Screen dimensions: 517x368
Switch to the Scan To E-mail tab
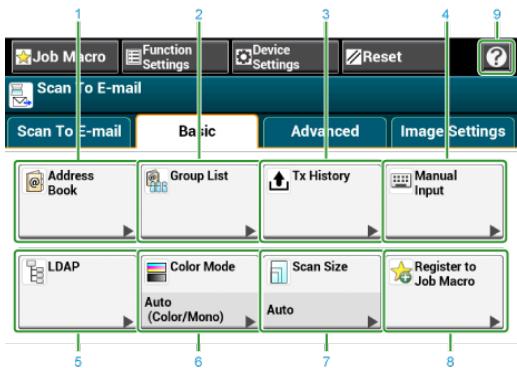click(69, 132)
